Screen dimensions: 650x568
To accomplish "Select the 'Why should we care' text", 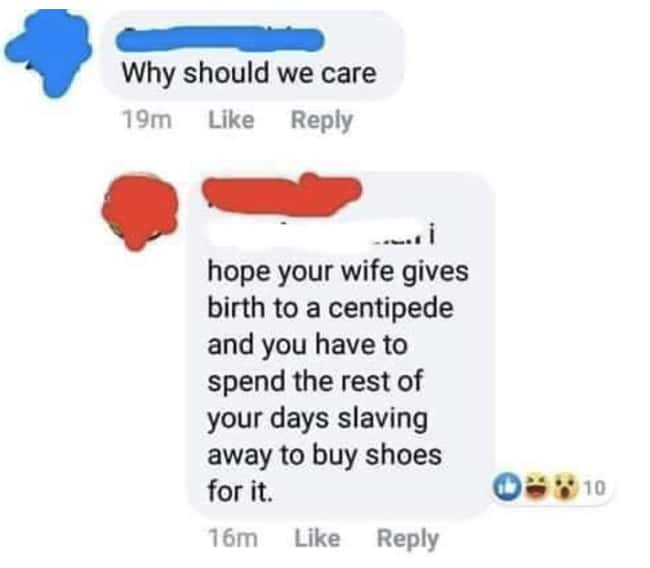I will click(x=250, y=74).
